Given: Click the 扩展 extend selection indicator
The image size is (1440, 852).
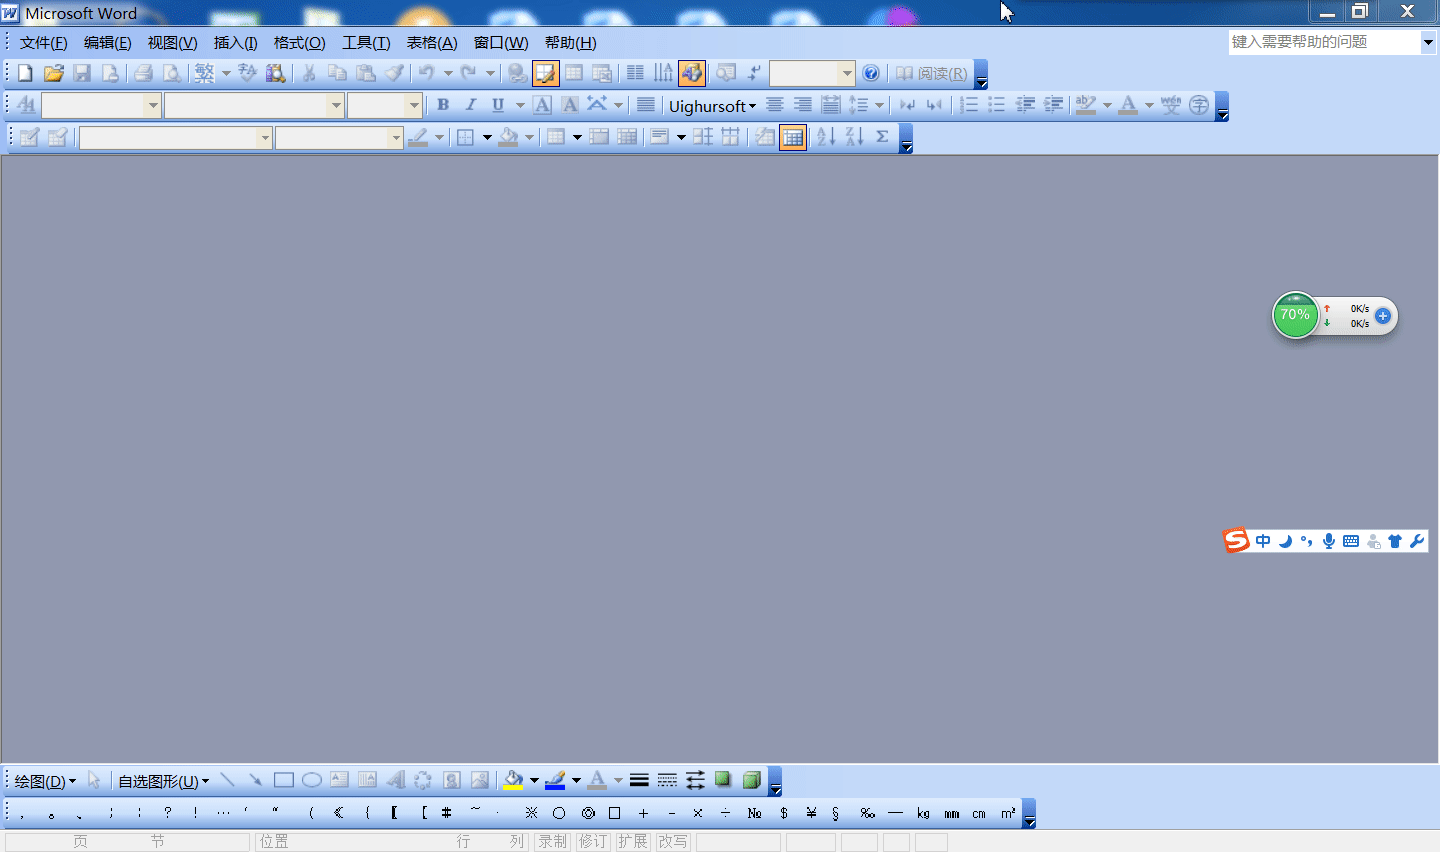Looking at the screenshot, I should (x=633, y=842).
